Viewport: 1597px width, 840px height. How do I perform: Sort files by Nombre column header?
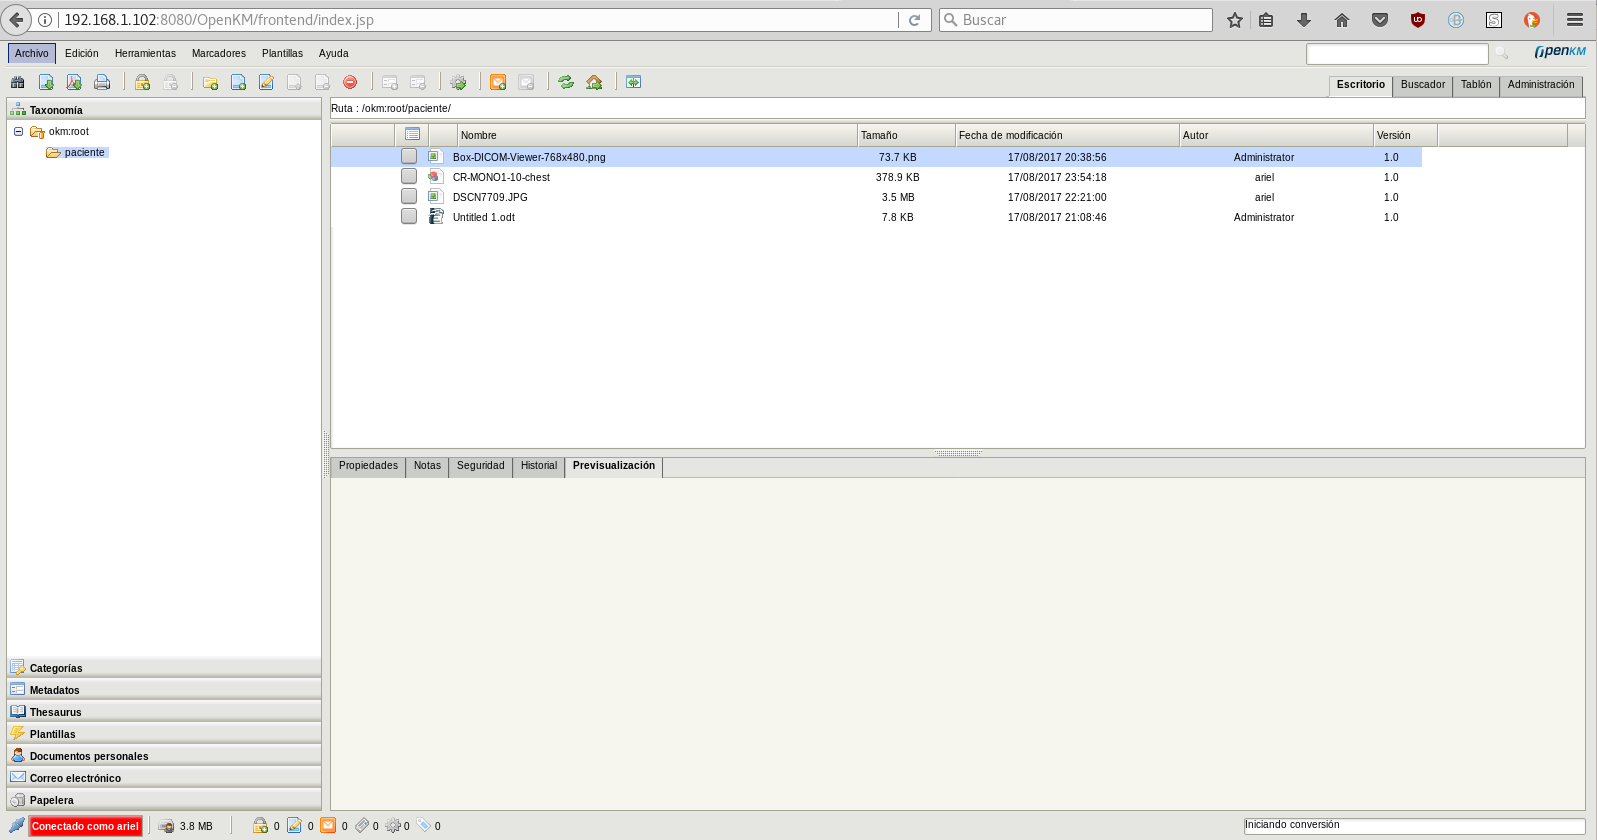point(479,136)
